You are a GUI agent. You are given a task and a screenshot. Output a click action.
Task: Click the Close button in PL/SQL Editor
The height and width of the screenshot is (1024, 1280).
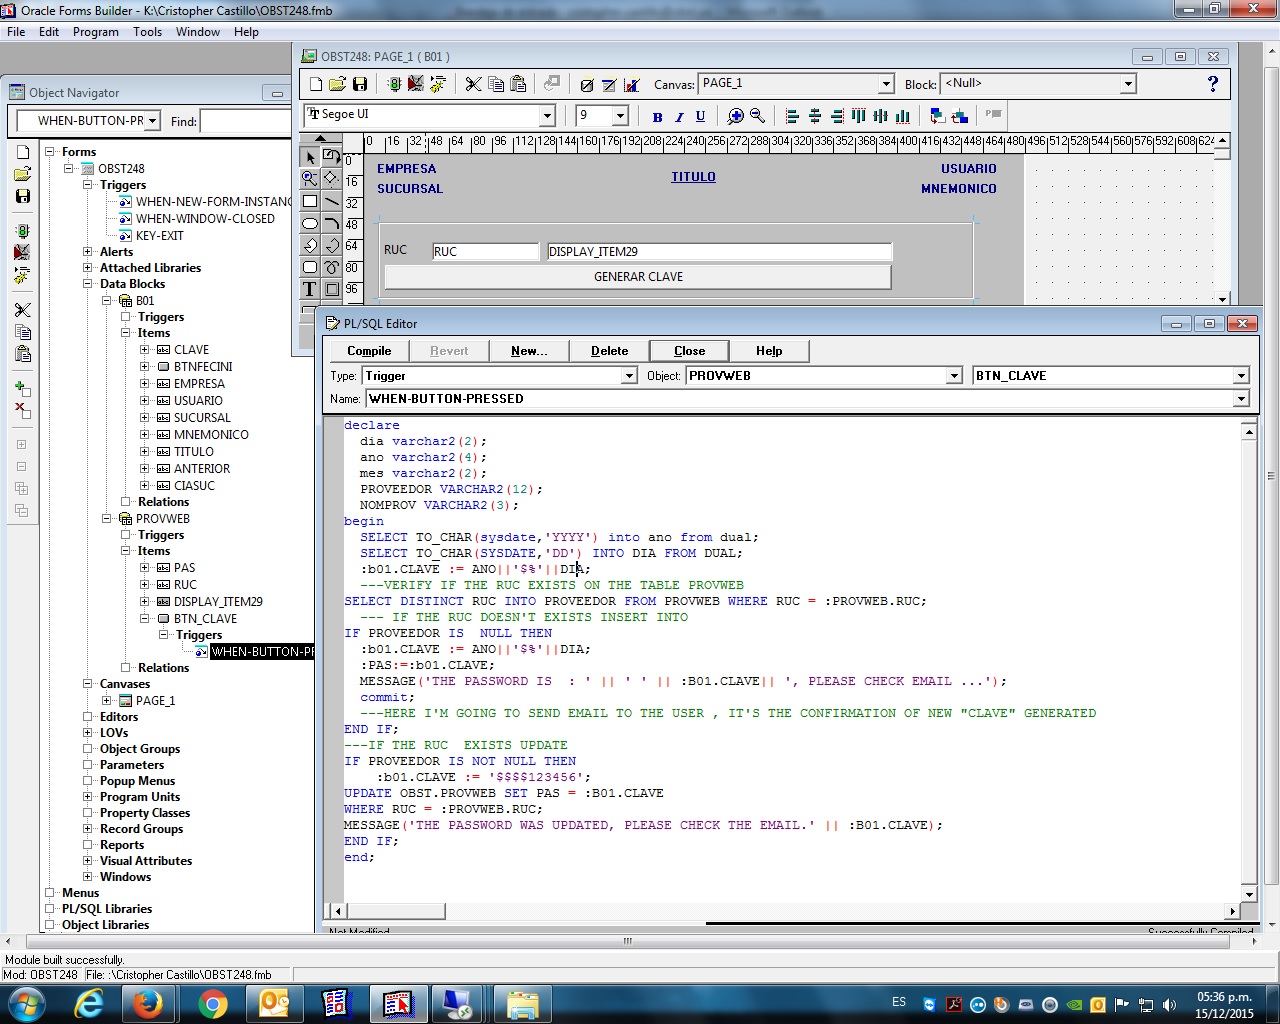[x=689, y=351]
